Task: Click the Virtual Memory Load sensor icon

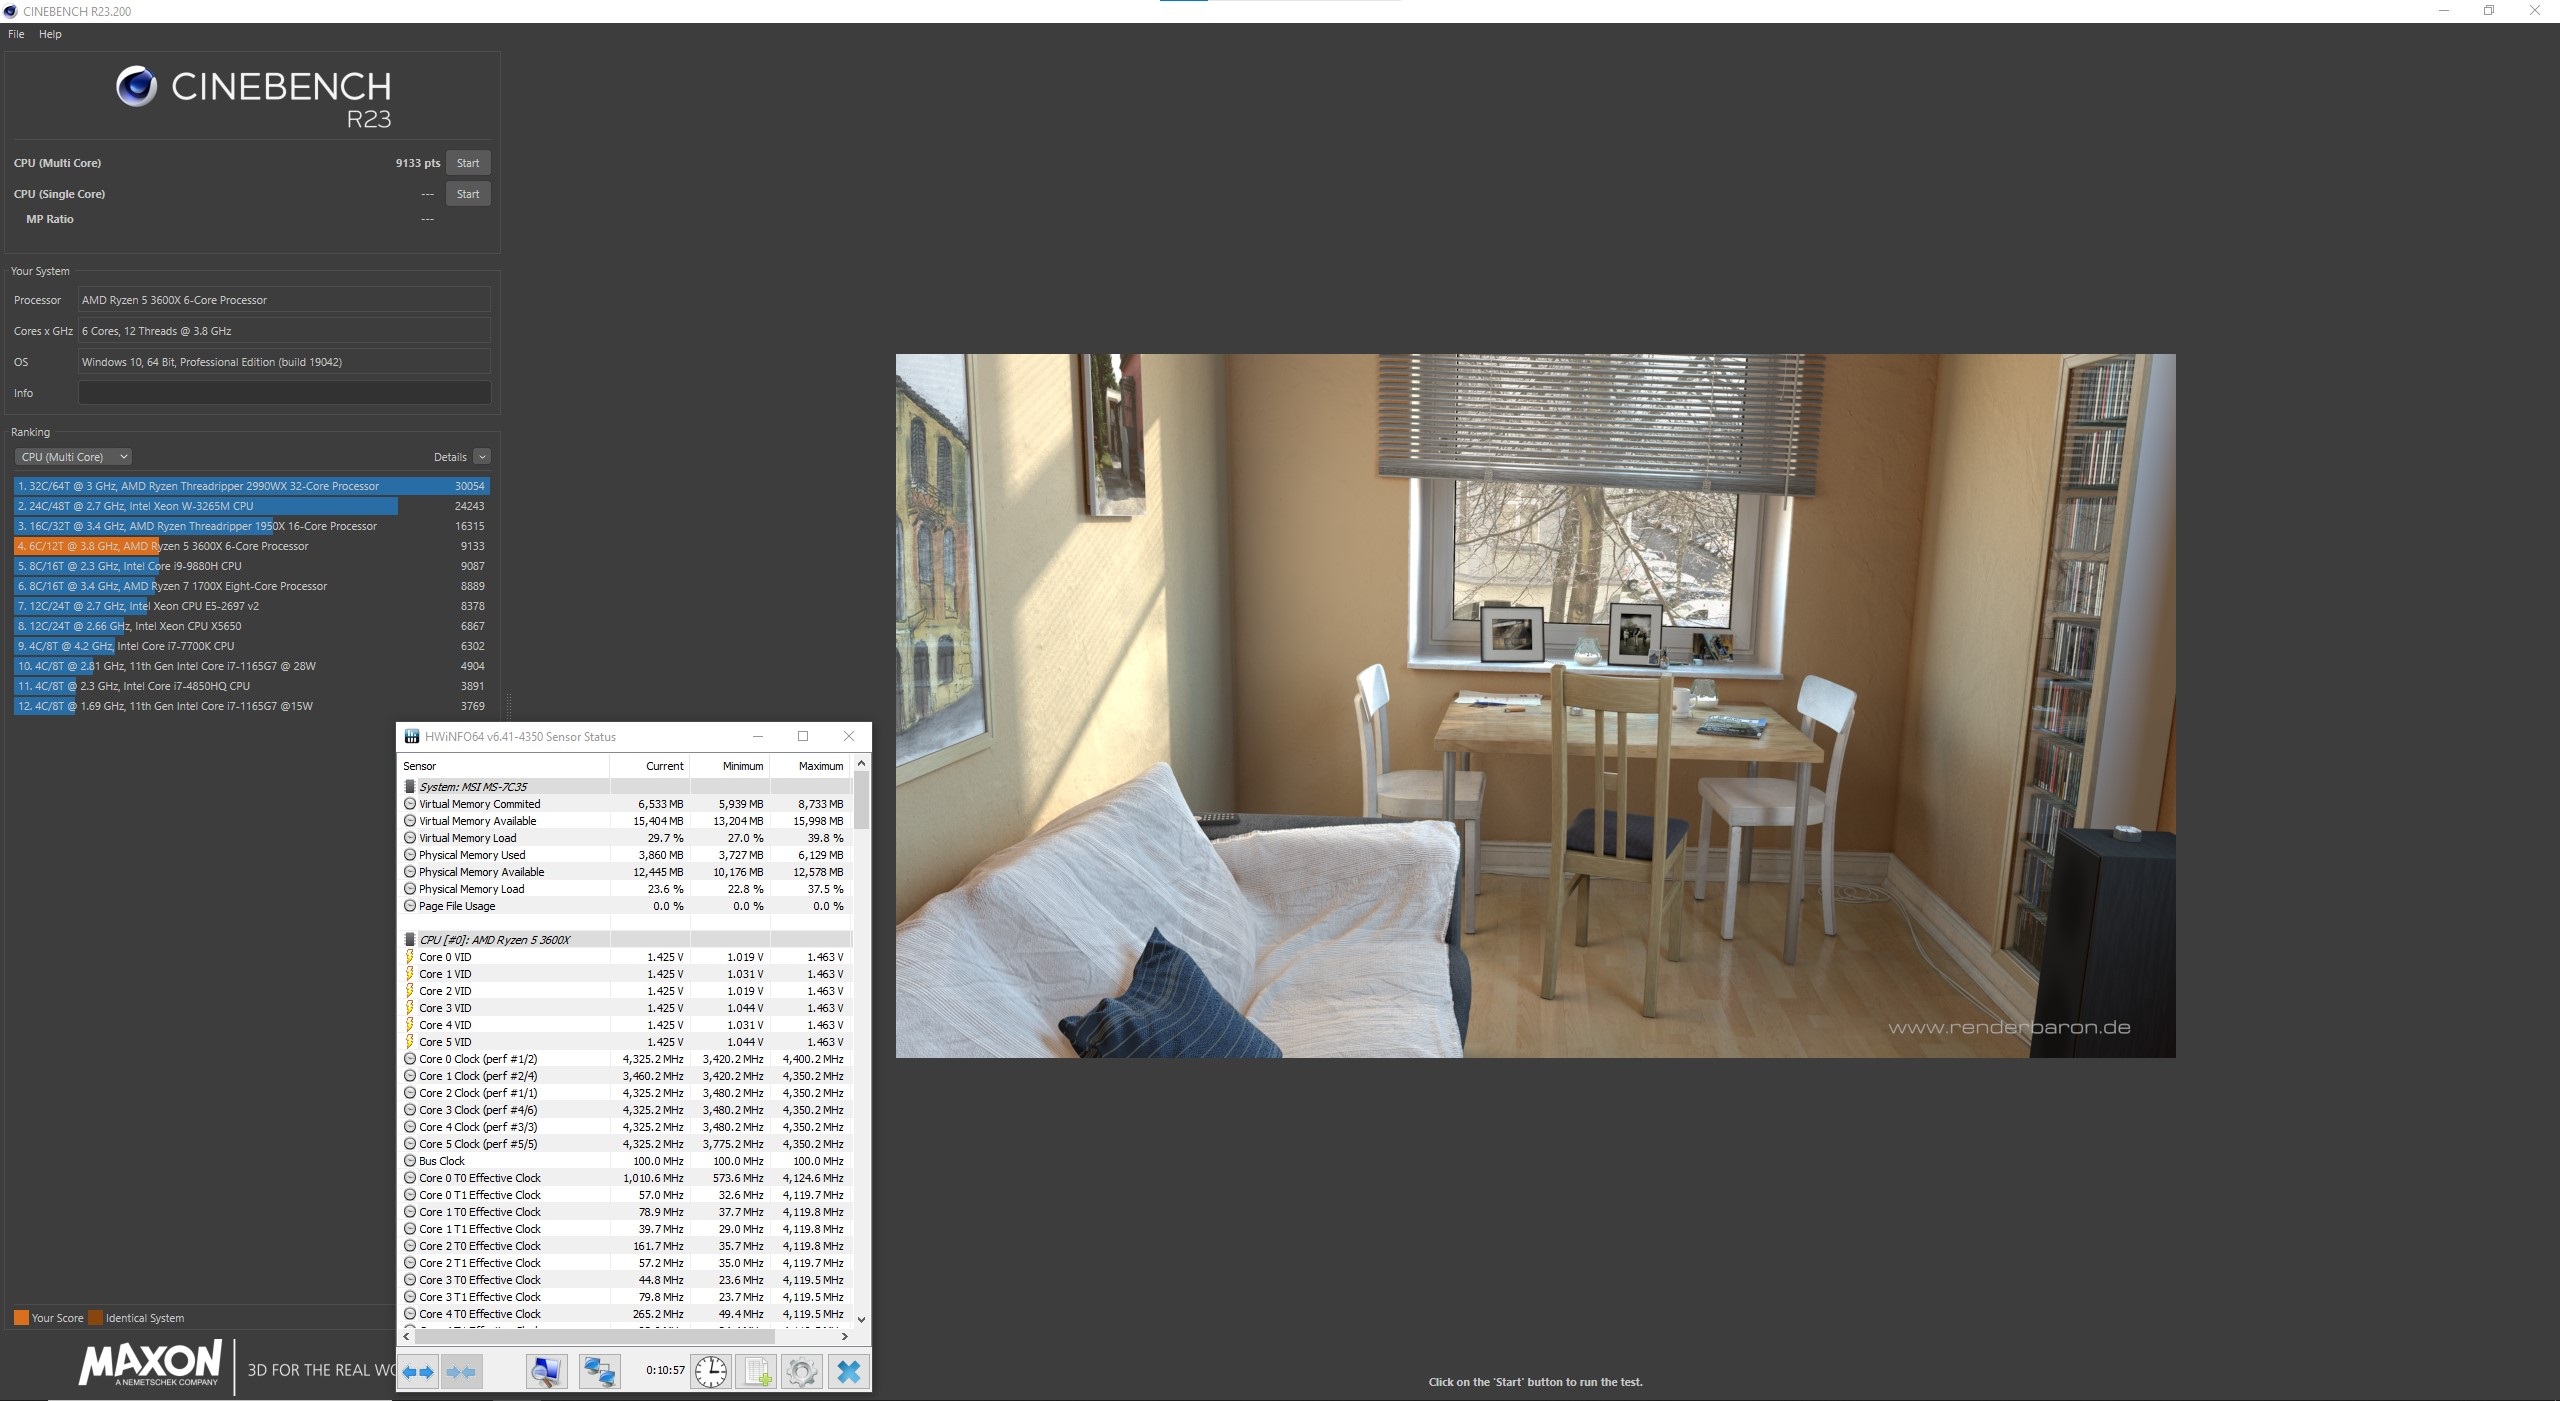Action: point(410,838)
